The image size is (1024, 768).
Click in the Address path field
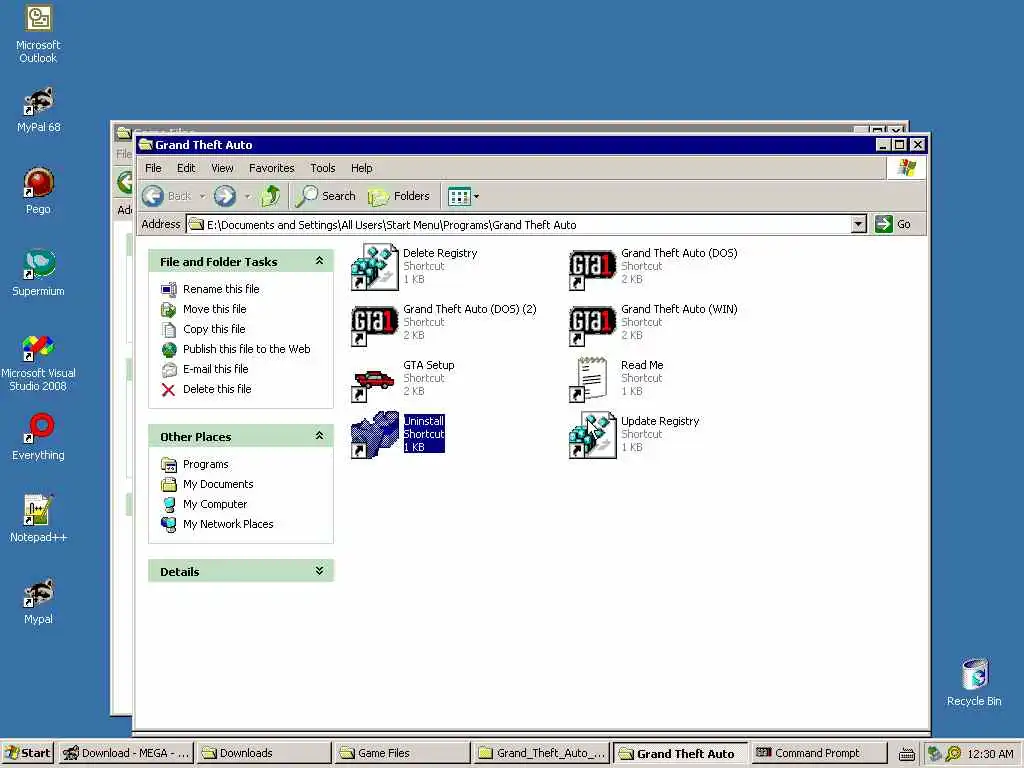[519, 225]
